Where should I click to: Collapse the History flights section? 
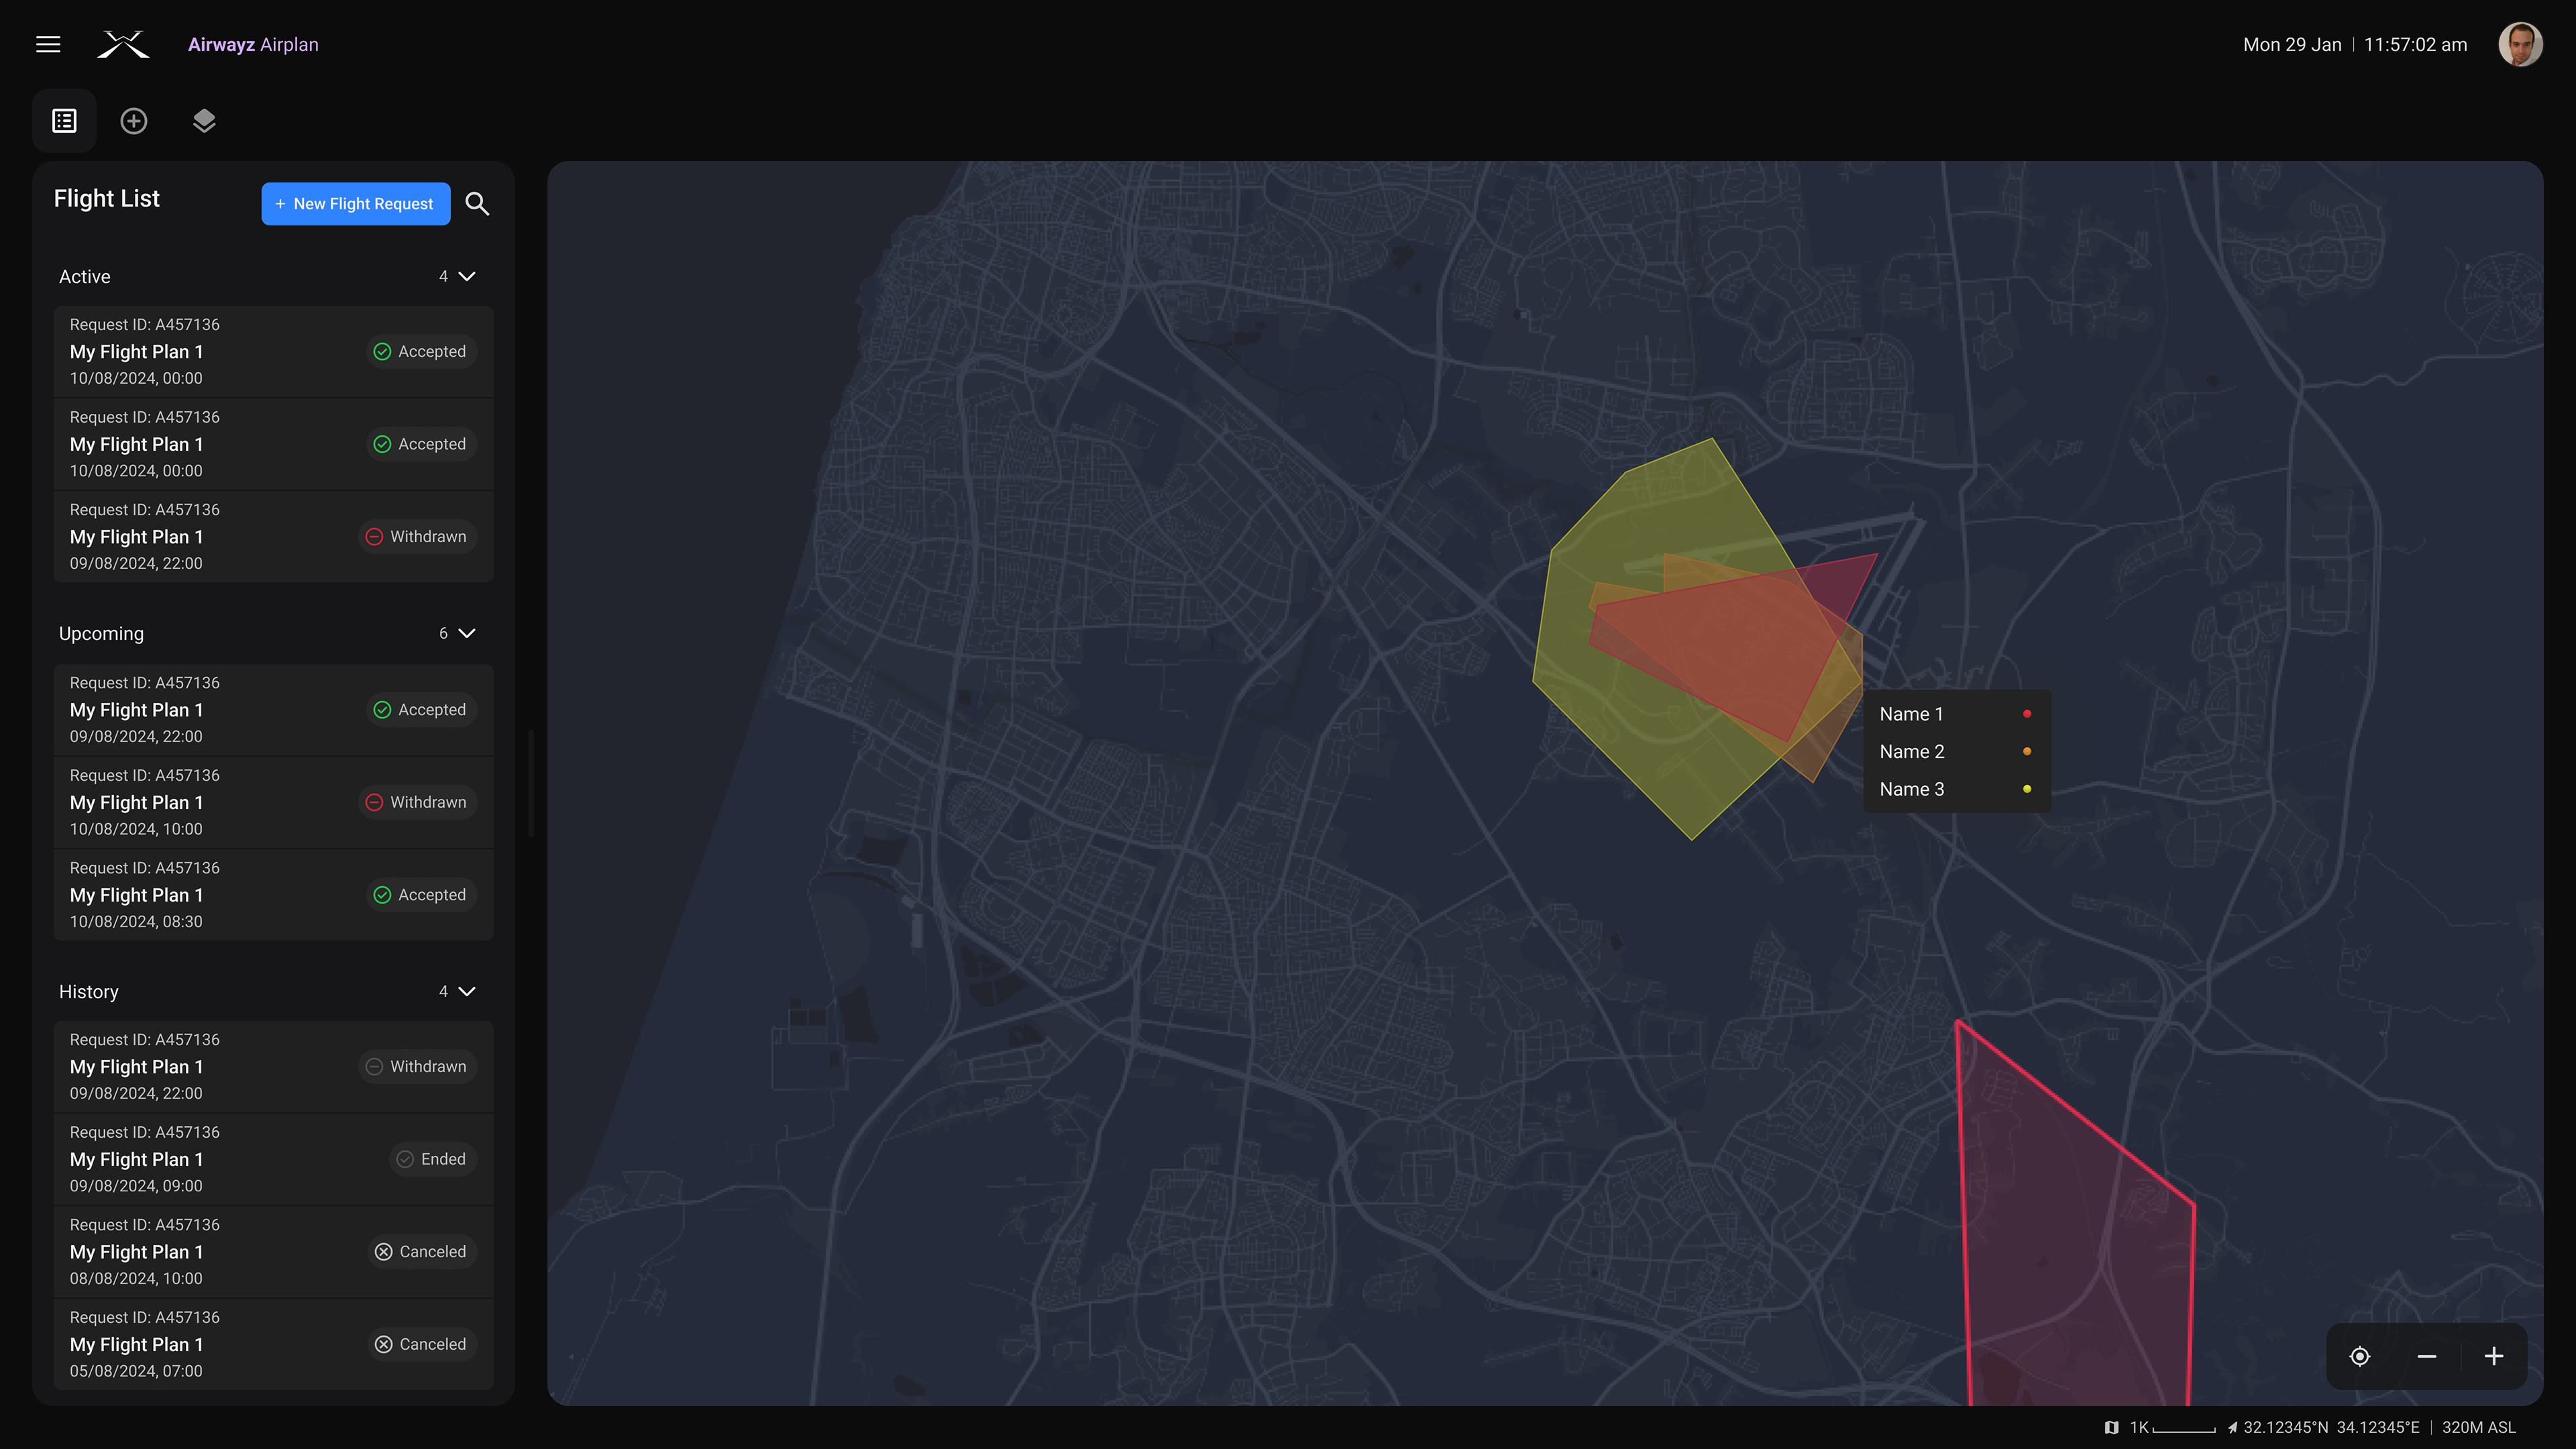click(467, 992)
